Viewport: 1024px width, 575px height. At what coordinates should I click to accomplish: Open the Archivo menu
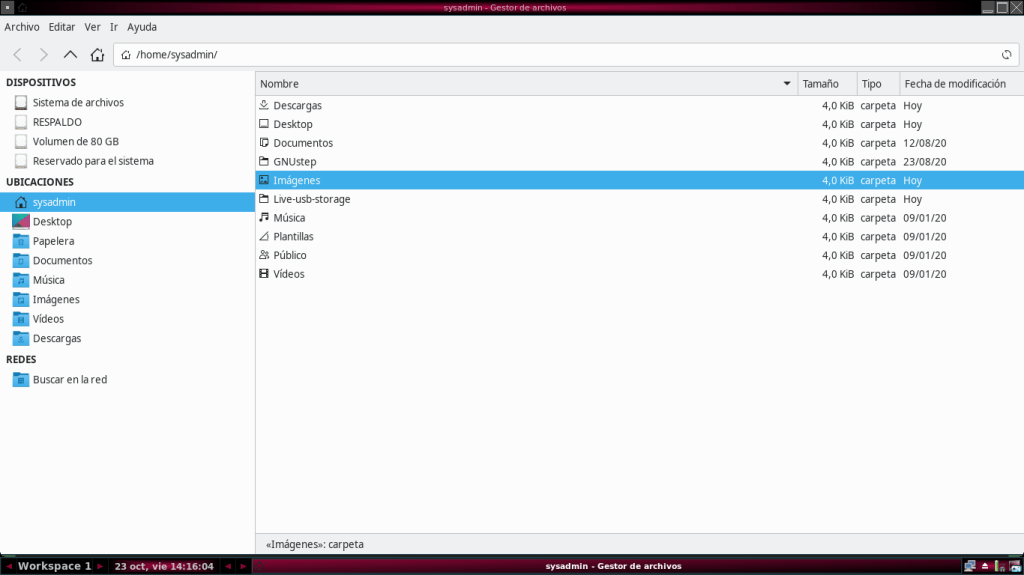22,27
